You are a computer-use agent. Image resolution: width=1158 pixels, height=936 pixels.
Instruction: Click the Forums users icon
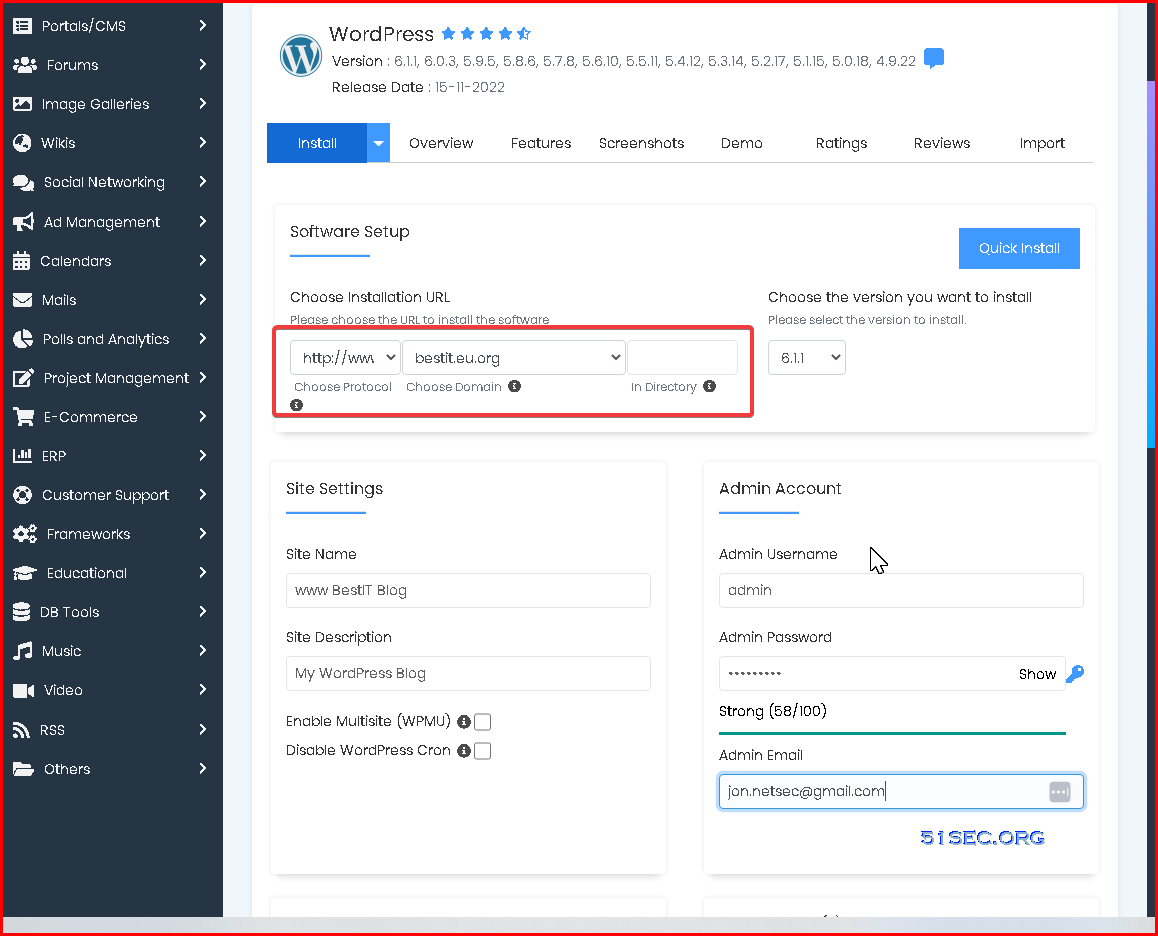[25, 65]
